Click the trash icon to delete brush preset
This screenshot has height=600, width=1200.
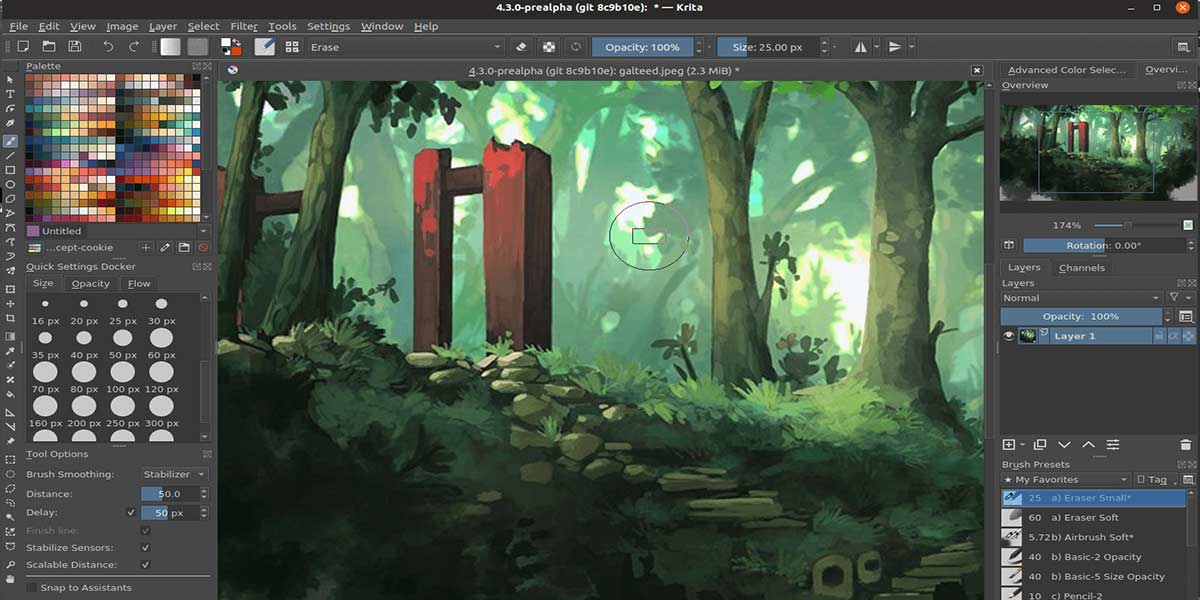coord(1186,446)
